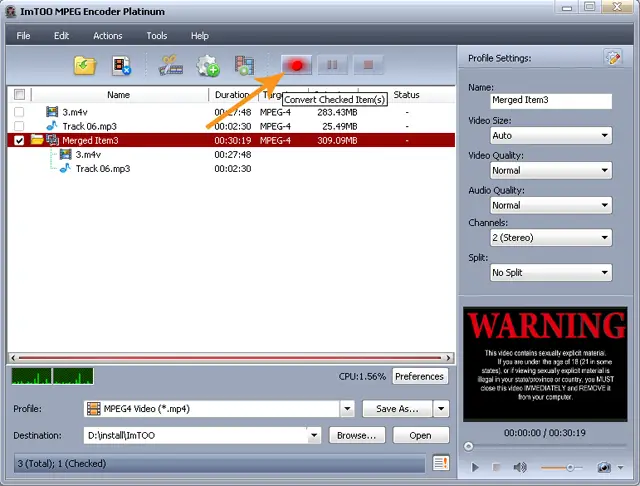This screenshot has height=486, width=640.
Task: Click film icon of top 3.m4v row
Action: pyautogui.click(x=52, y=111)
